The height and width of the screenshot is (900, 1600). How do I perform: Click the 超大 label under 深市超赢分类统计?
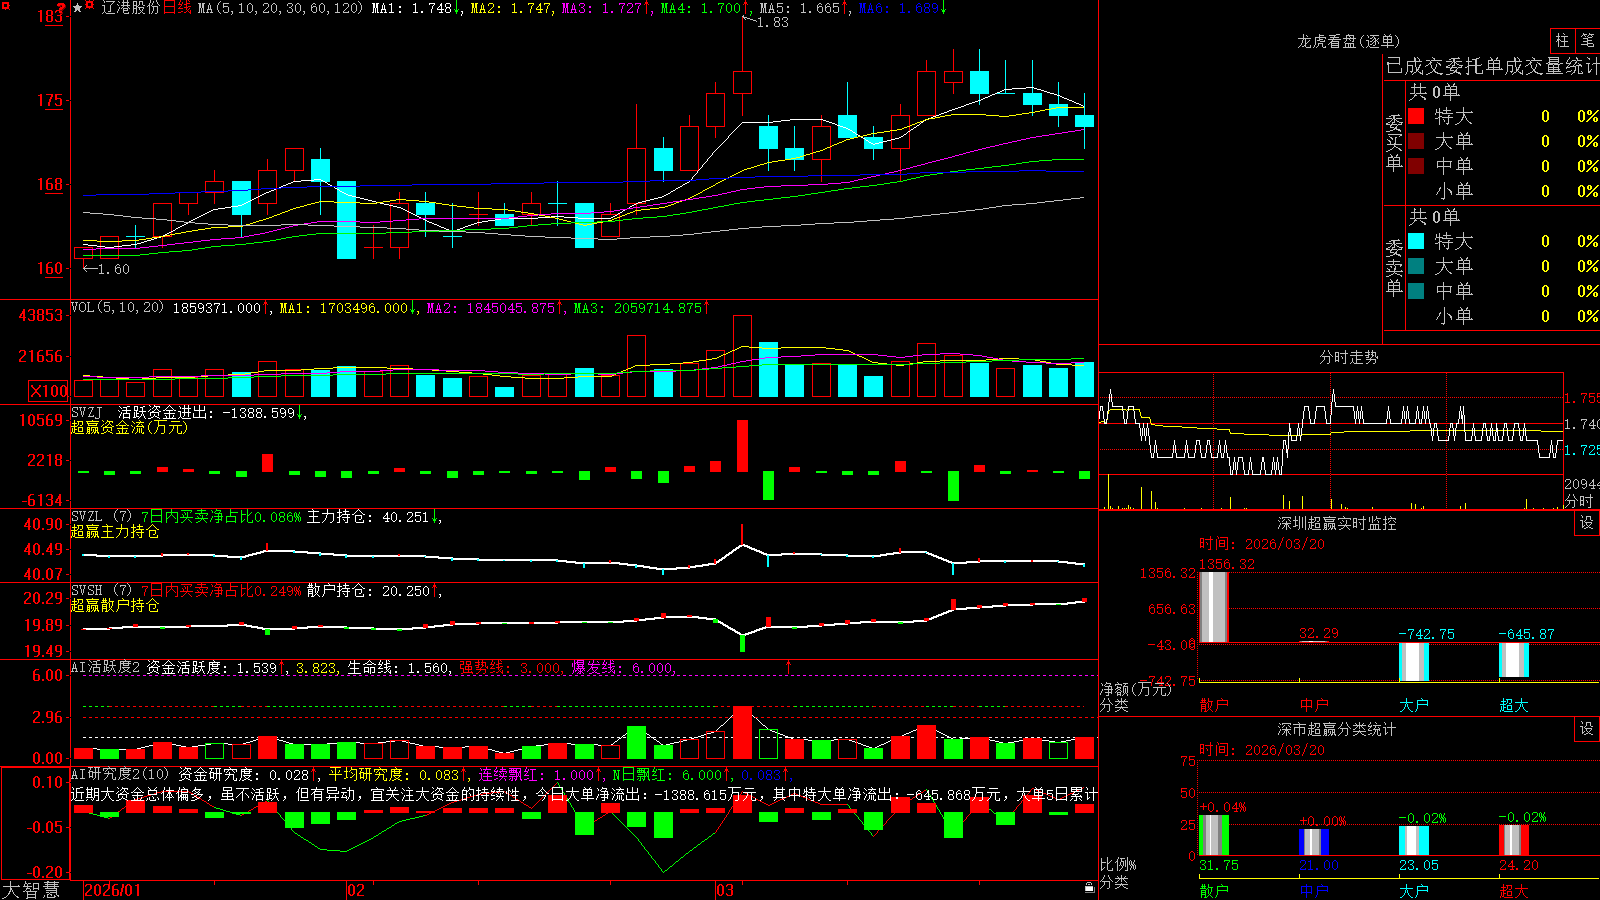(1514, 891)
